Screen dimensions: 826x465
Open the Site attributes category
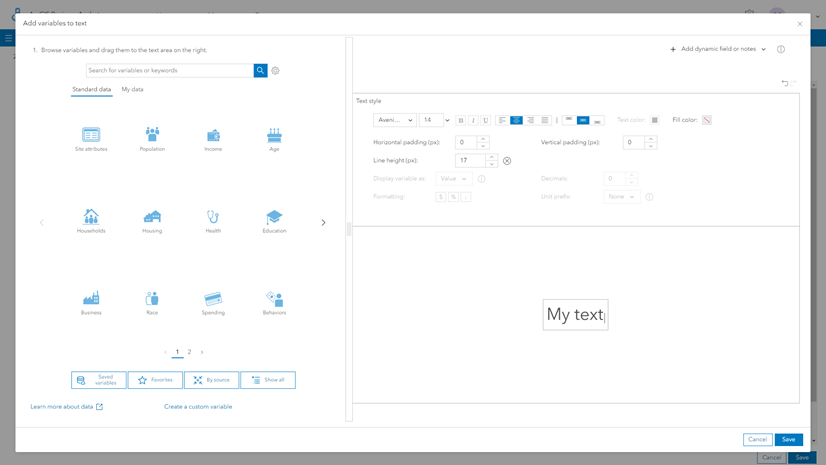91,139
